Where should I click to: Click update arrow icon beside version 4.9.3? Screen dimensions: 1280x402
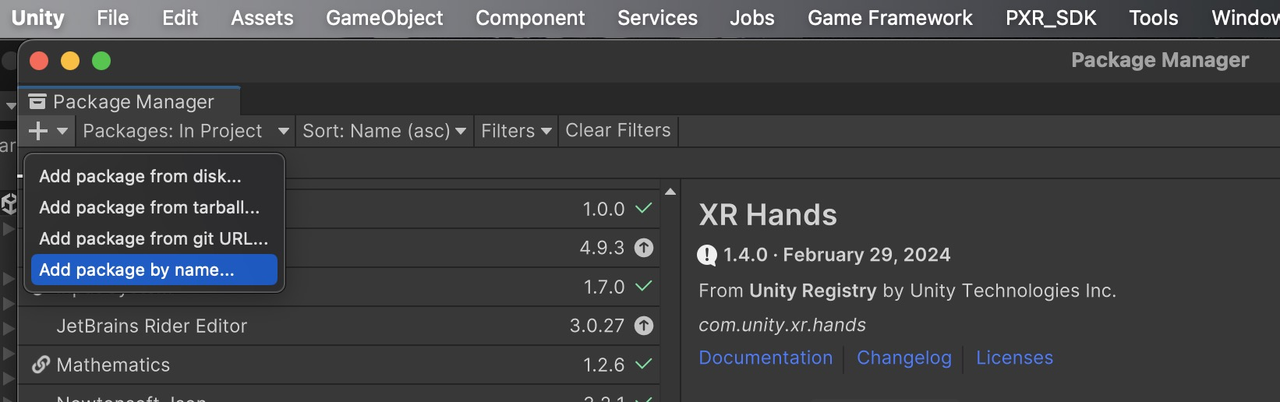coord(644,248)
